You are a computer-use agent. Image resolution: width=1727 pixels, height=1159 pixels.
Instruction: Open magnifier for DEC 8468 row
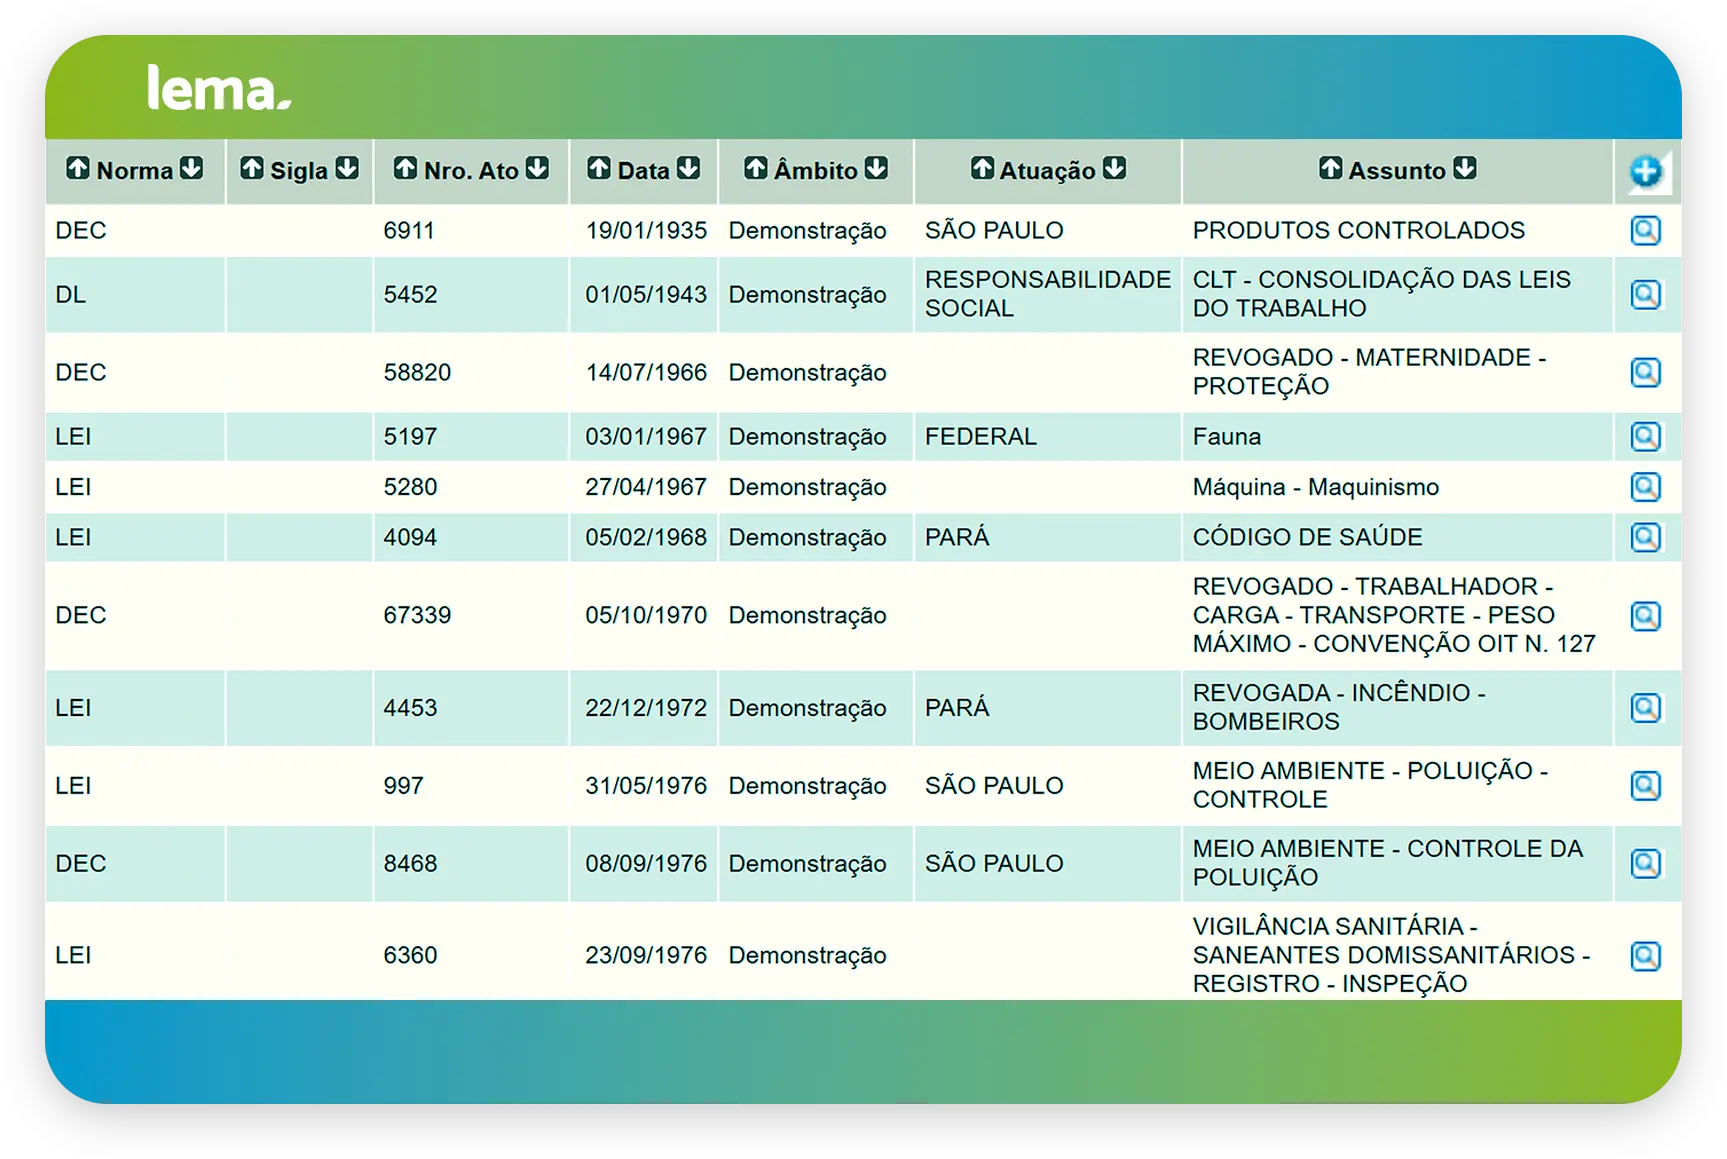pos(1645,864)
